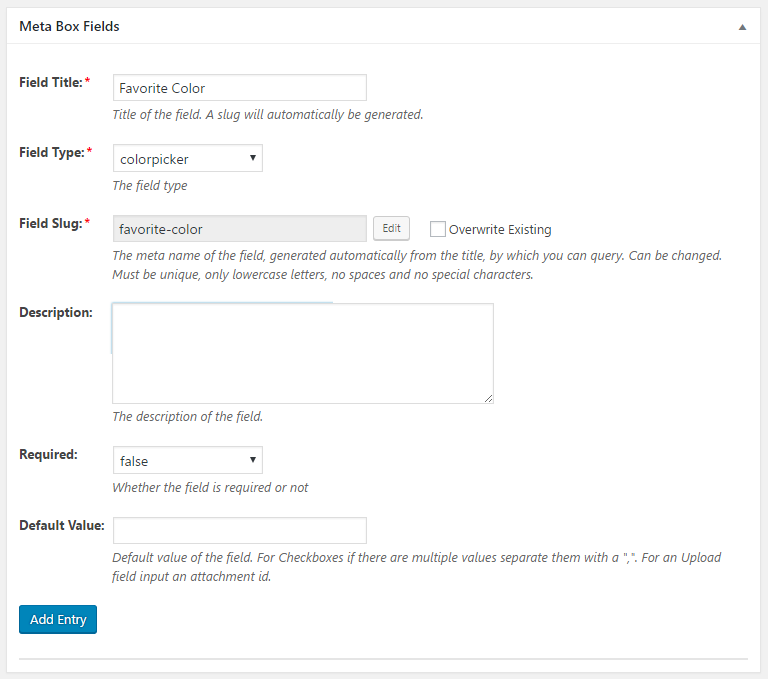
Task: Focus the Description text area
Action: coord(303,353)
